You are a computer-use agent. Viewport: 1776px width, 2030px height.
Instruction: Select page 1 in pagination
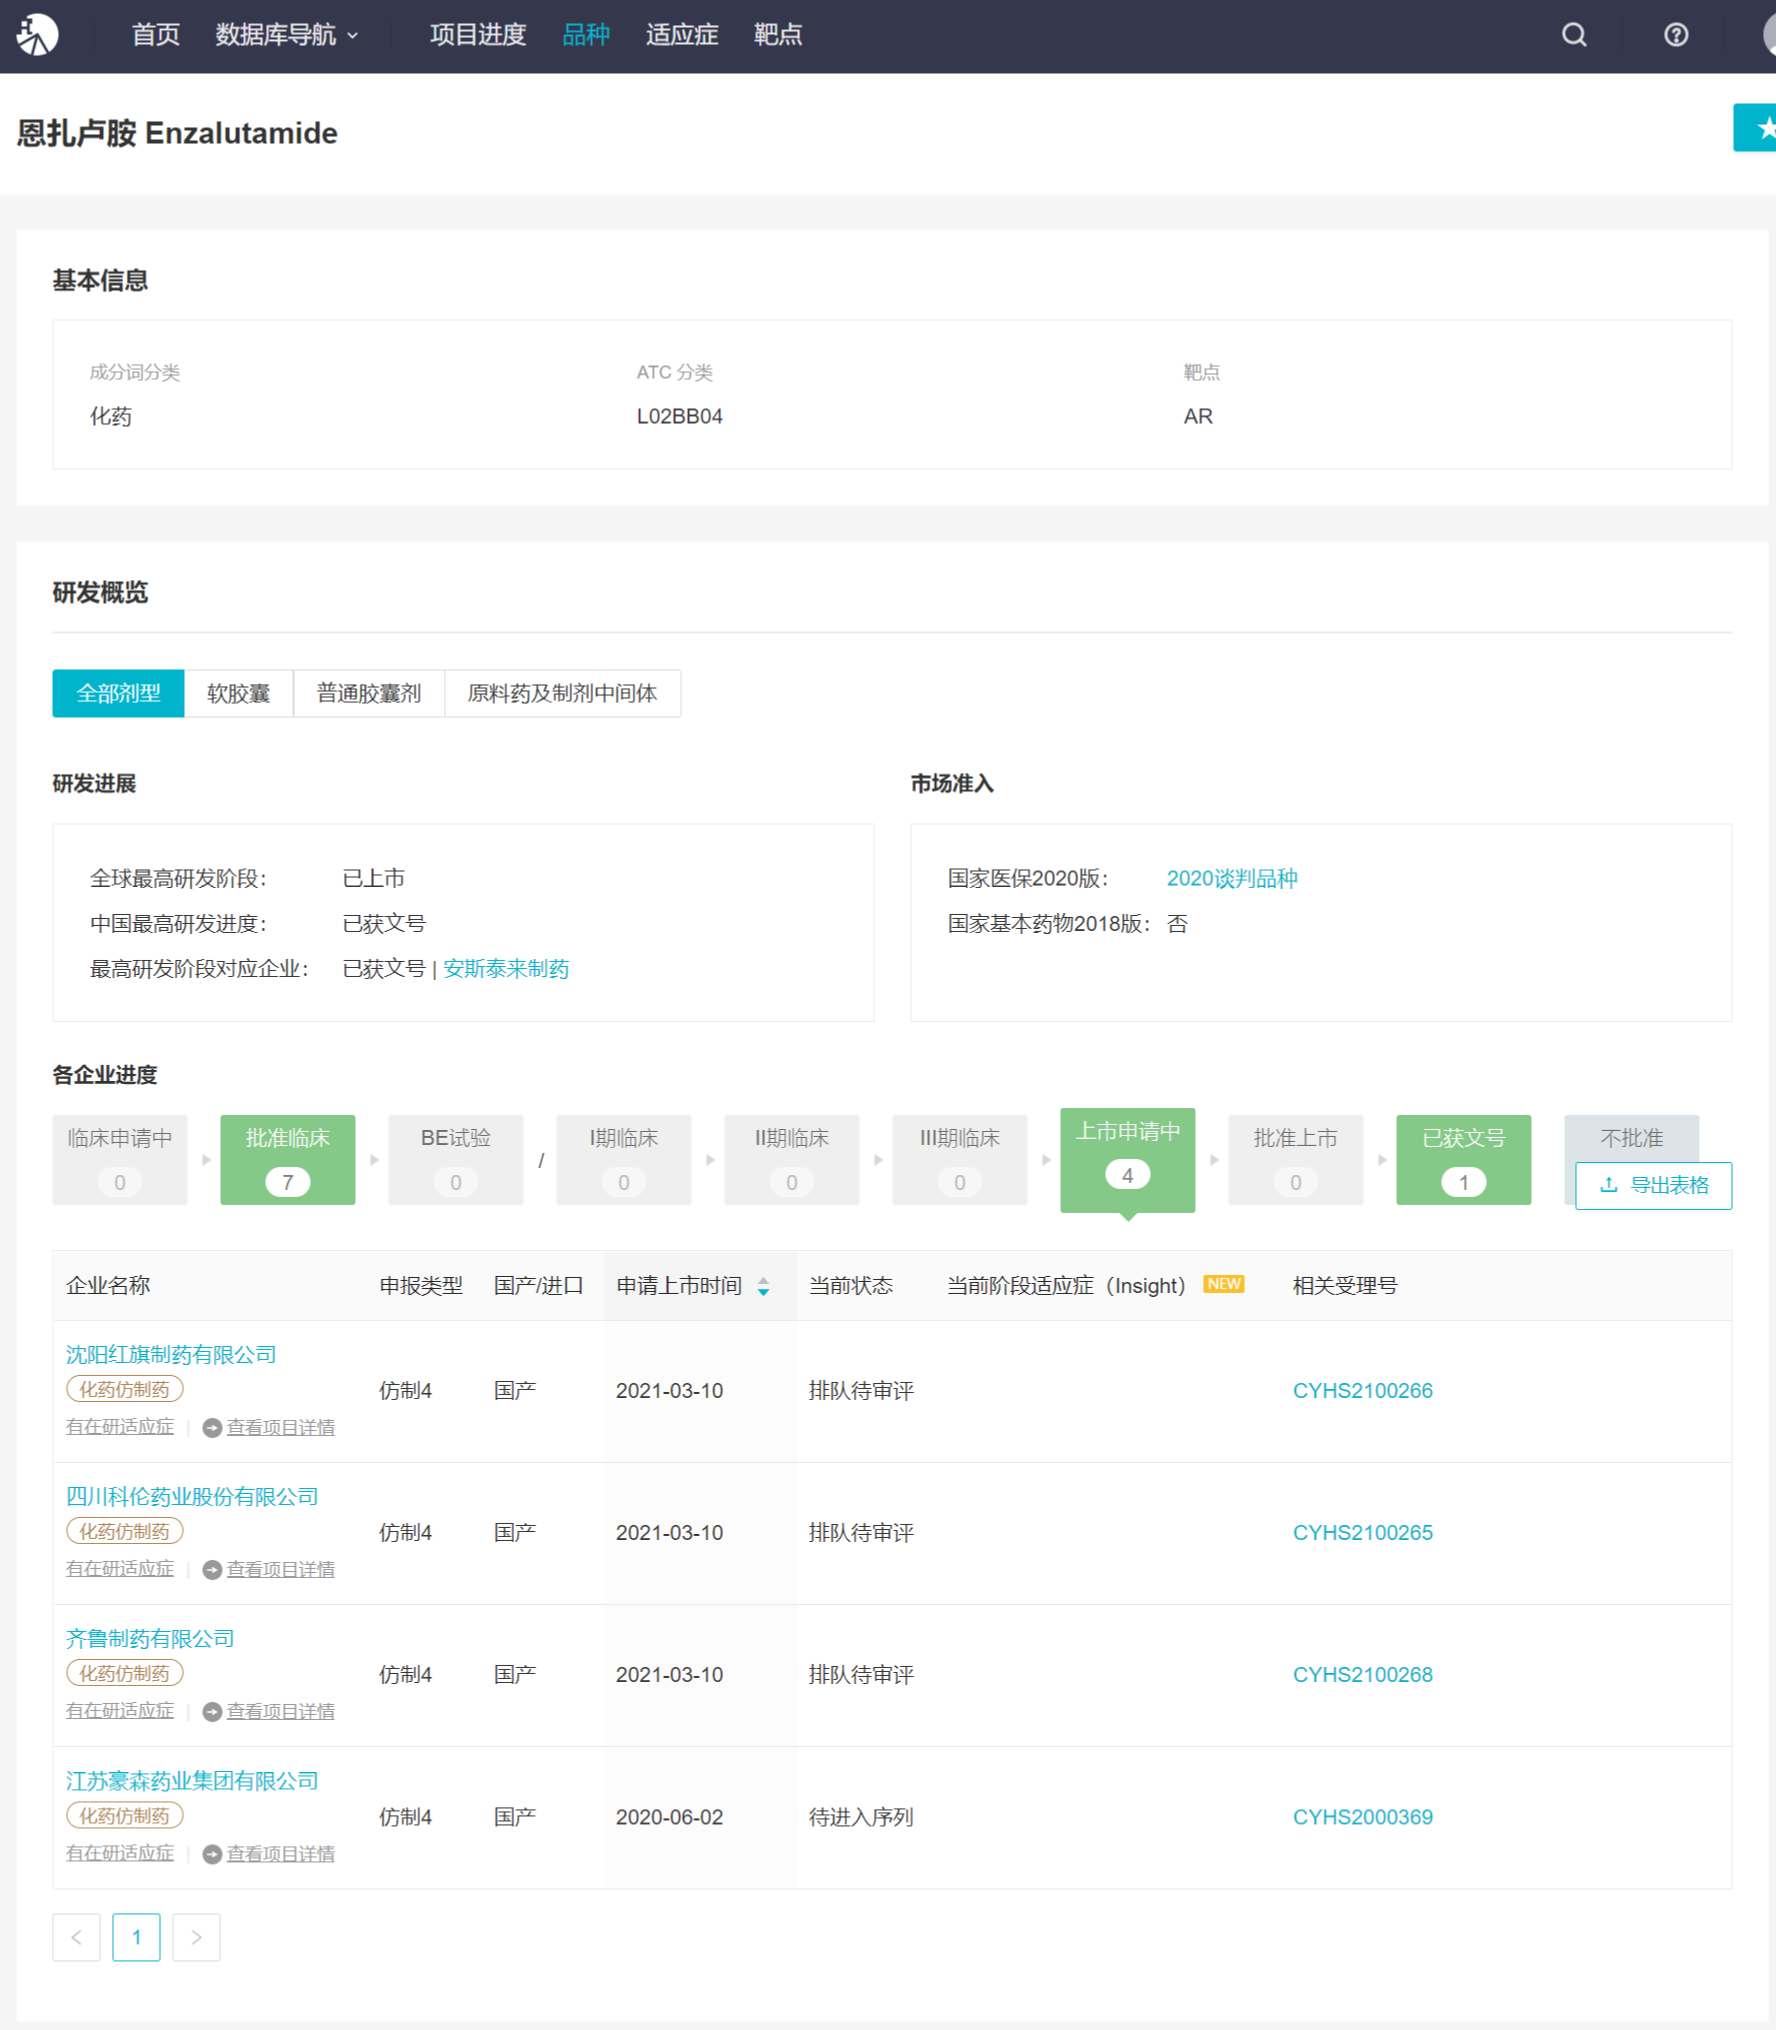[x=137, y=1938]
